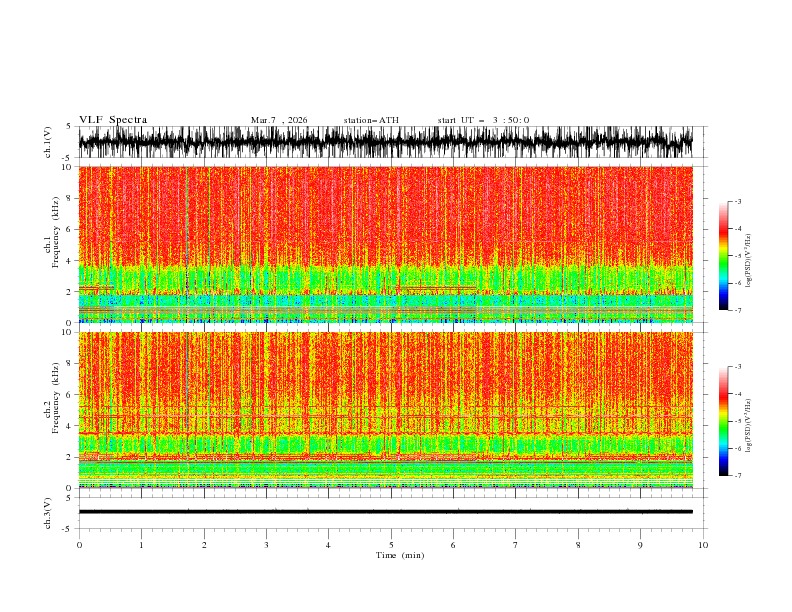Image resolution: width=792 pixels, height=612 pixels.
Task: Click the ch.2 spectrogram plot
Action: (385, 410)
